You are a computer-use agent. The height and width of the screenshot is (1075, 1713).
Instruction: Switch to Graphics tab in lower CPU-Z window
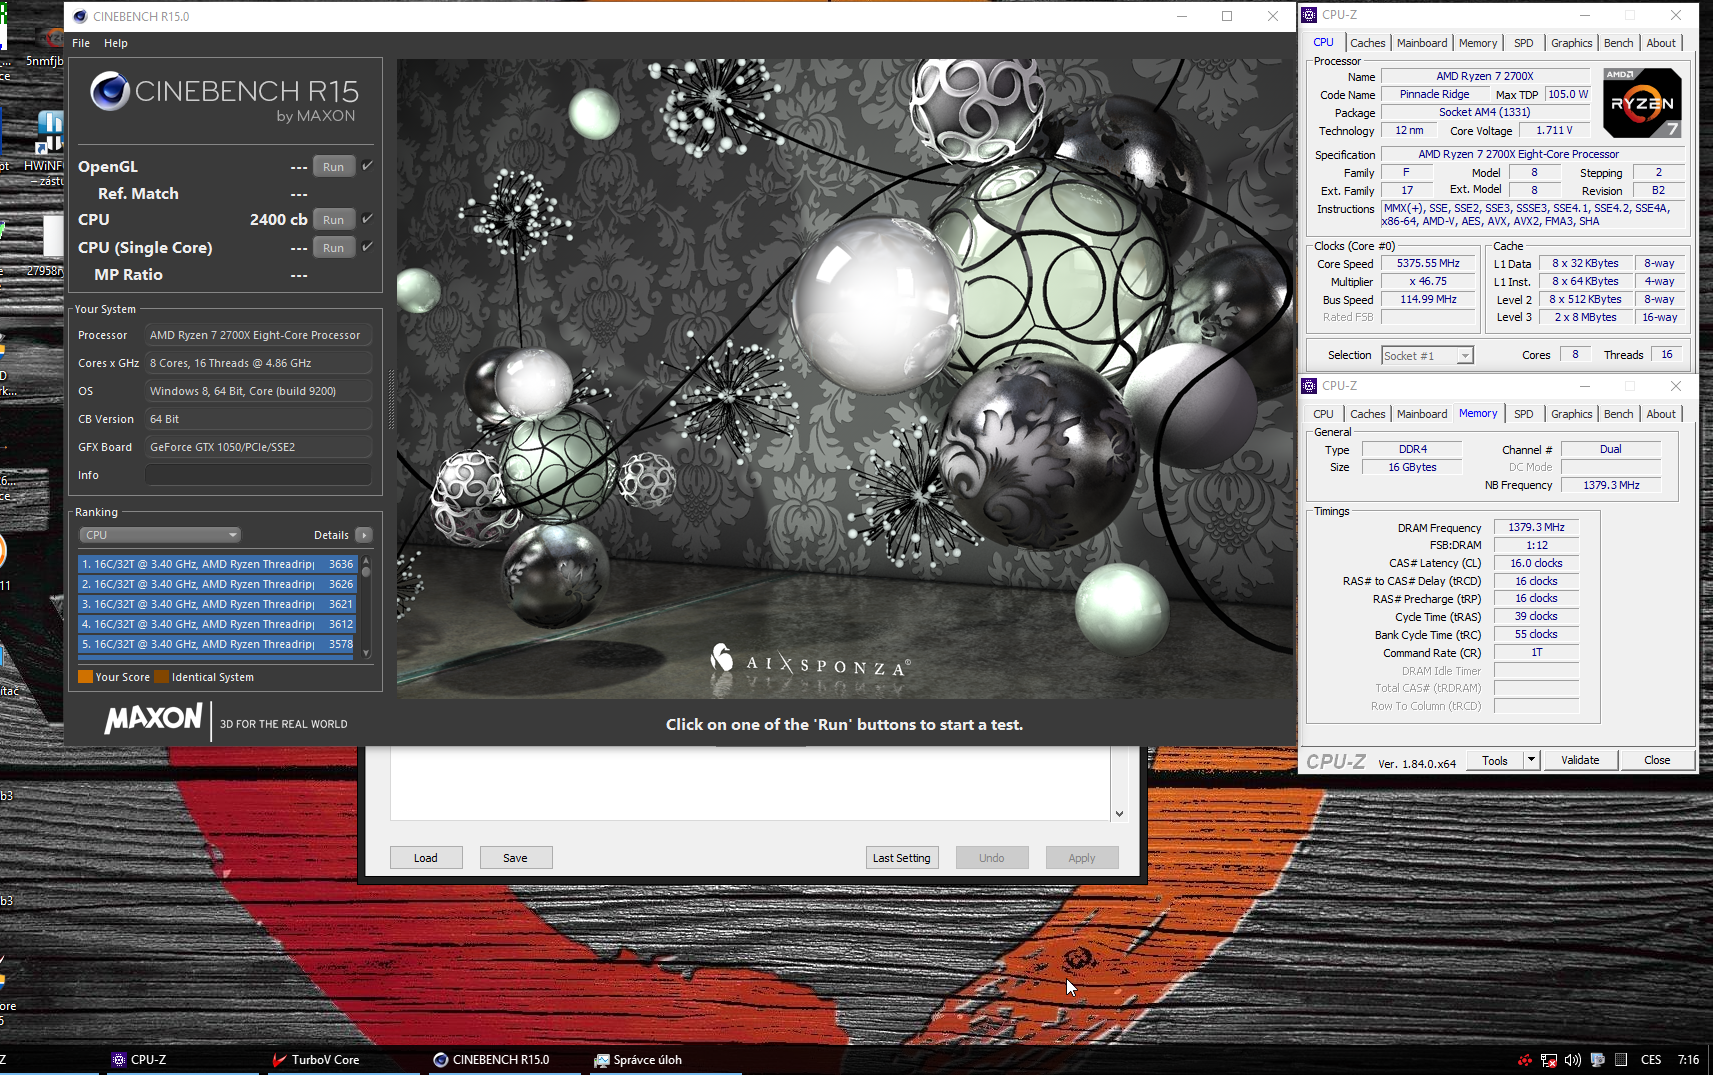tap(1571, 414)
